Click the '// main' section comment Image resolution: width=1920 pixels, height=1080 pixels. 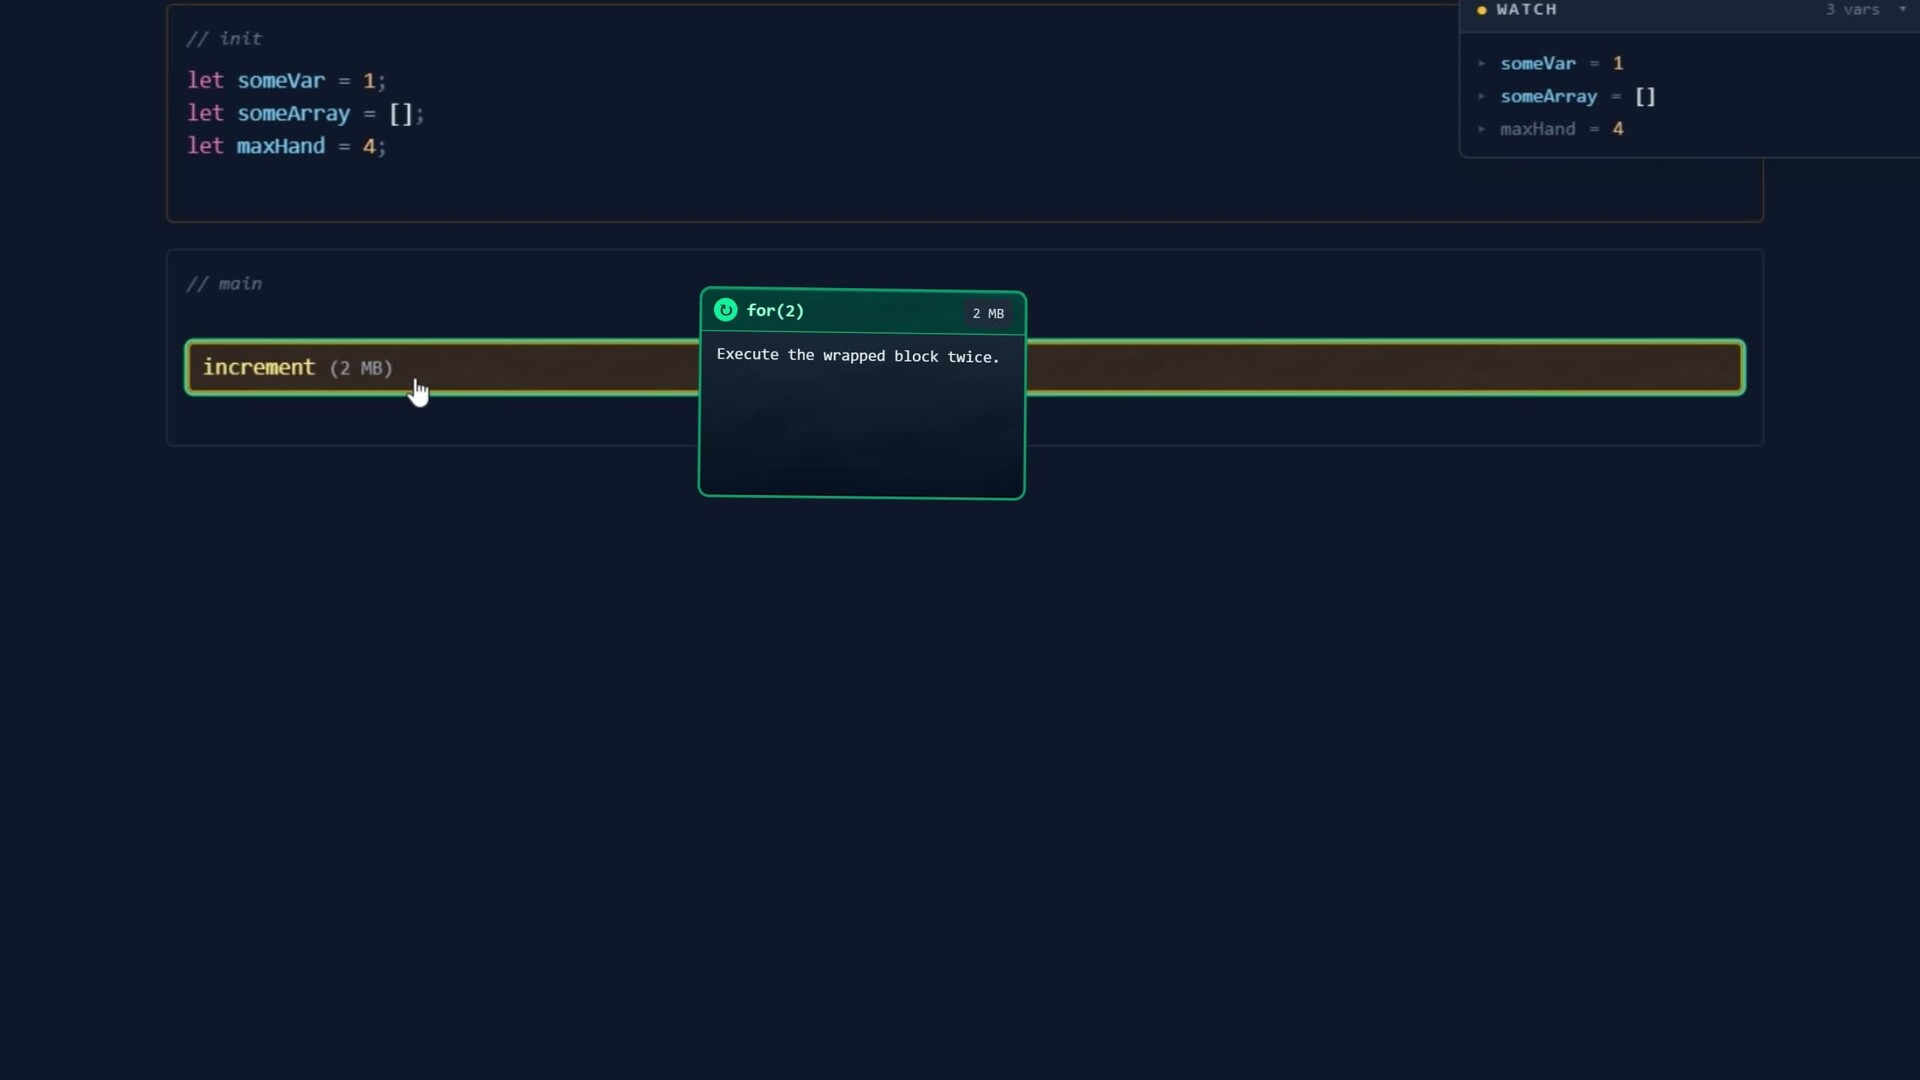tap(224, 284)
